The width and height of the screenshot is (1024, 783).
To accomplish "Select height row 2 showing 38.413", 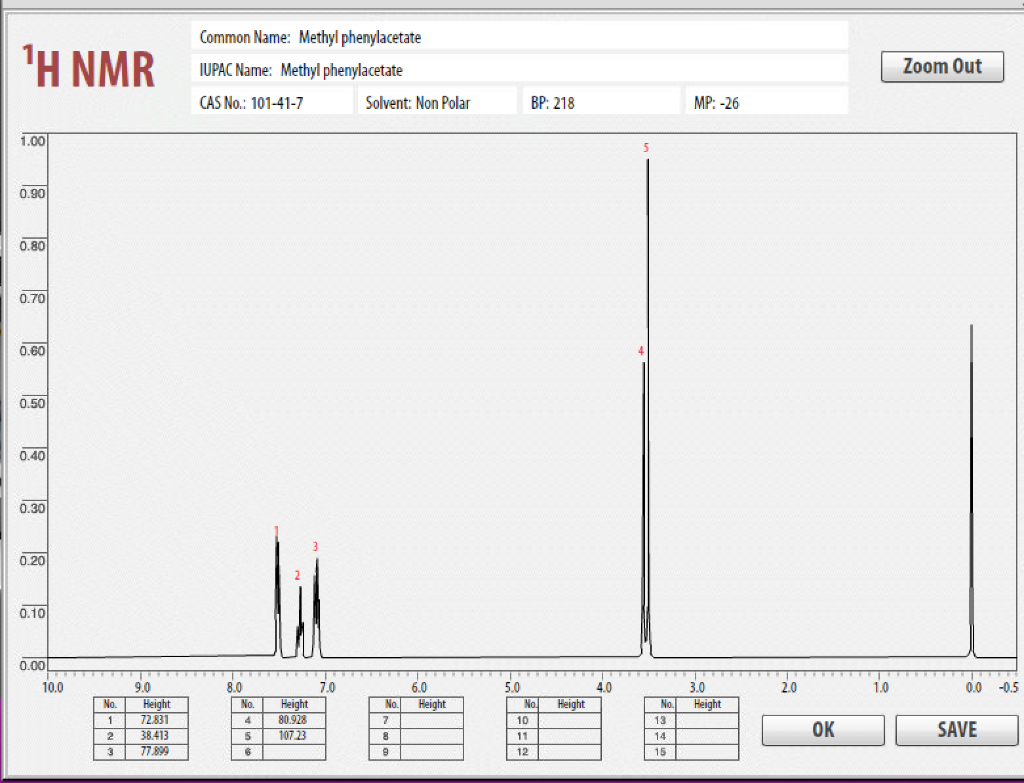I will click(x=157, y=735).
